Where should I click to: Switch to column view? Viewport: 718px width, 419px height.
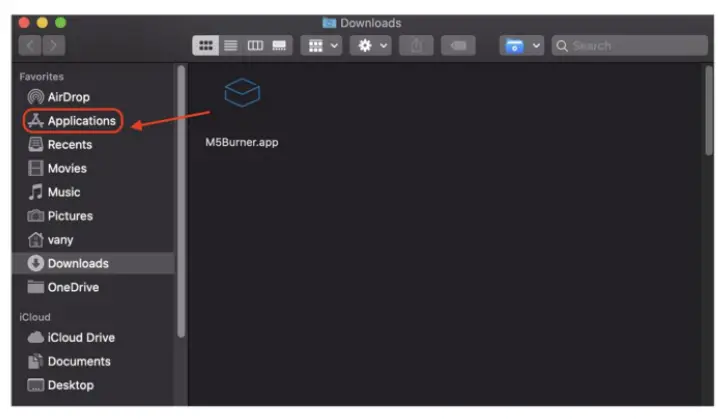pyautogui.click(x=255, y=45)
